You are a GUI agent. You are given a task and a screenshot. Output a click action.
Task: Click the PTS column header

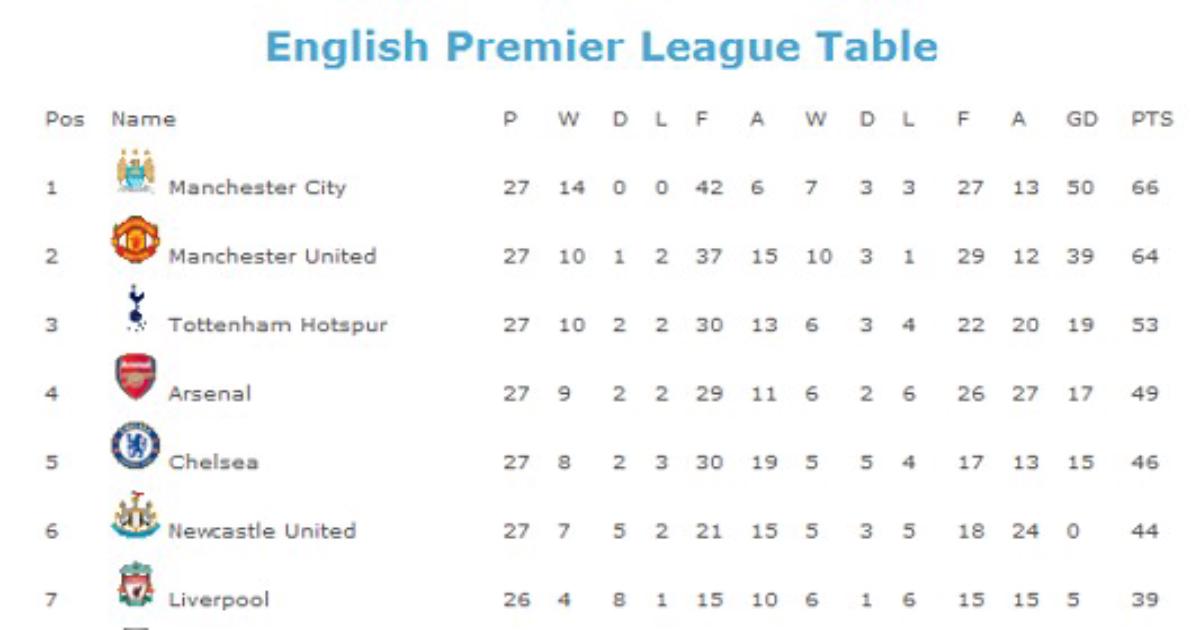tap(1152, 119)
